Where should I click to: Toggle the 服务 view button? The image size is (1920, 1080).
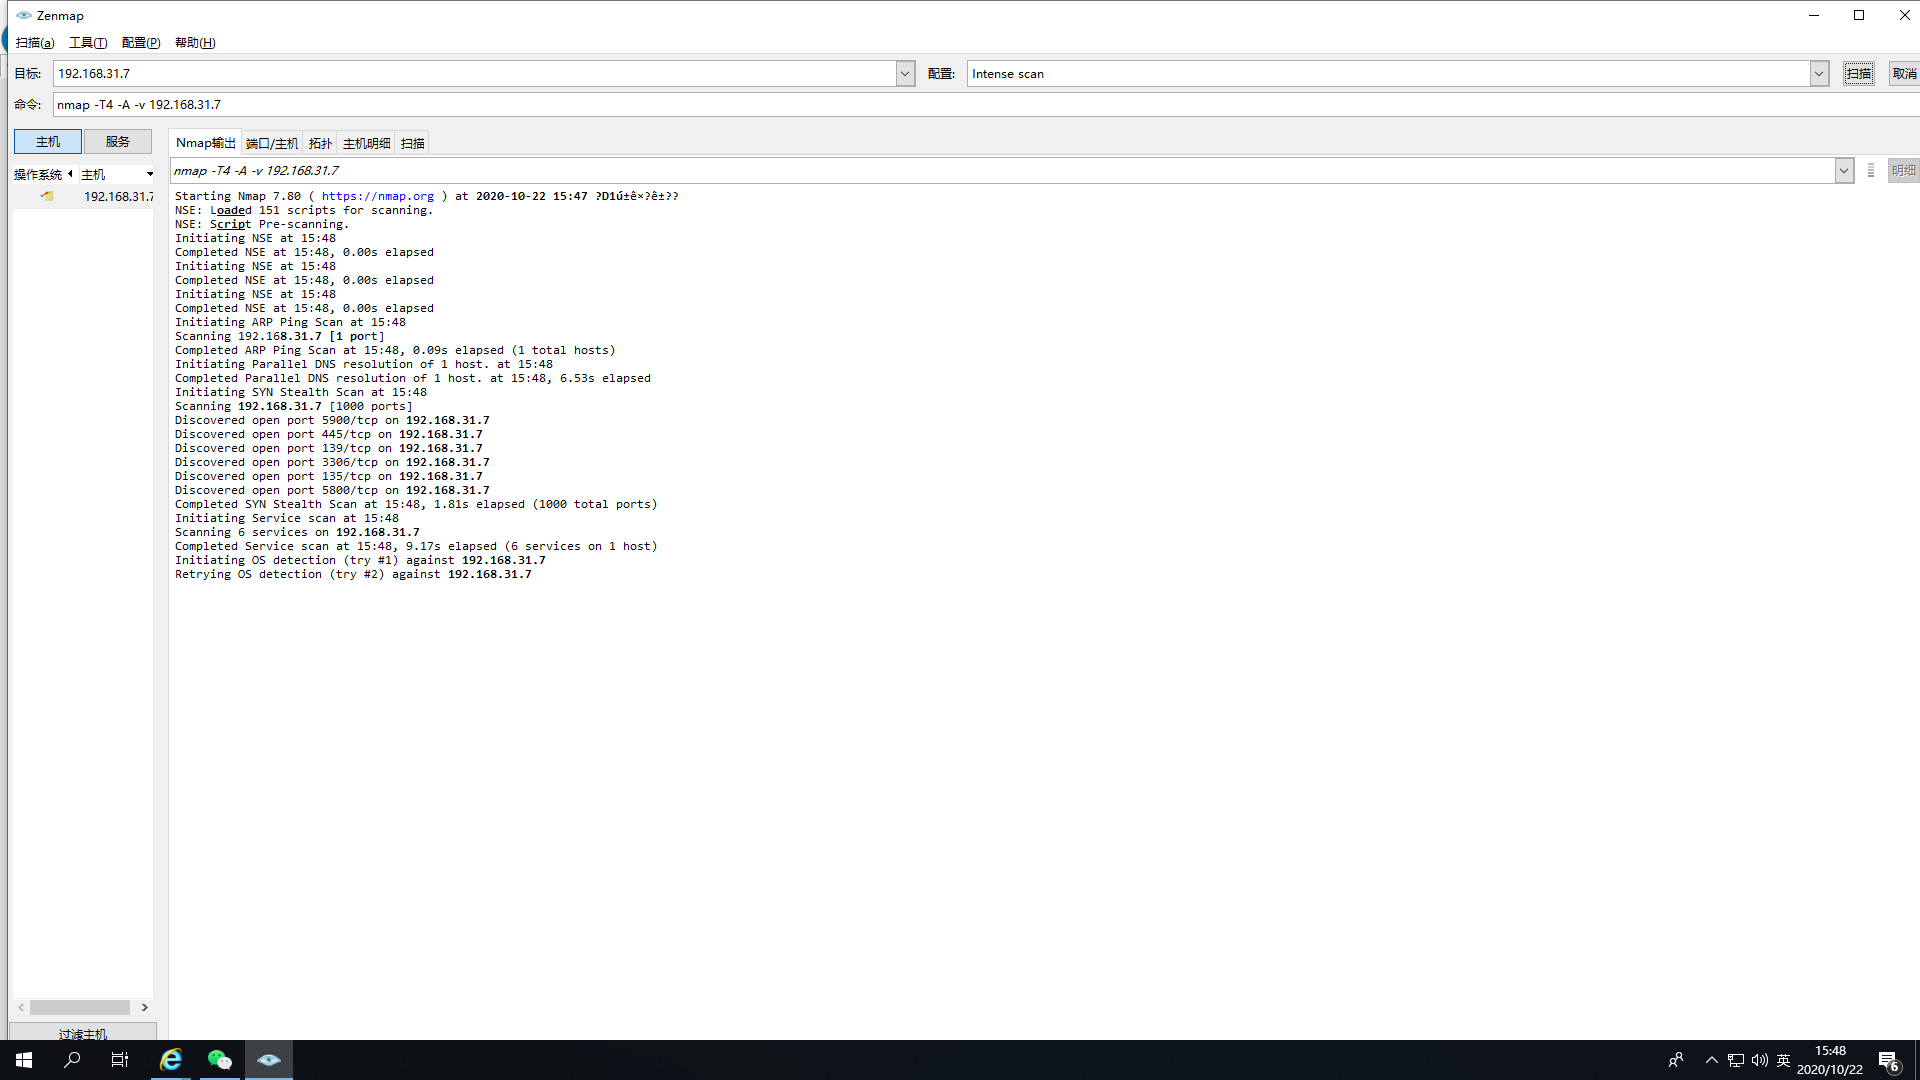[x=118, y=142]
